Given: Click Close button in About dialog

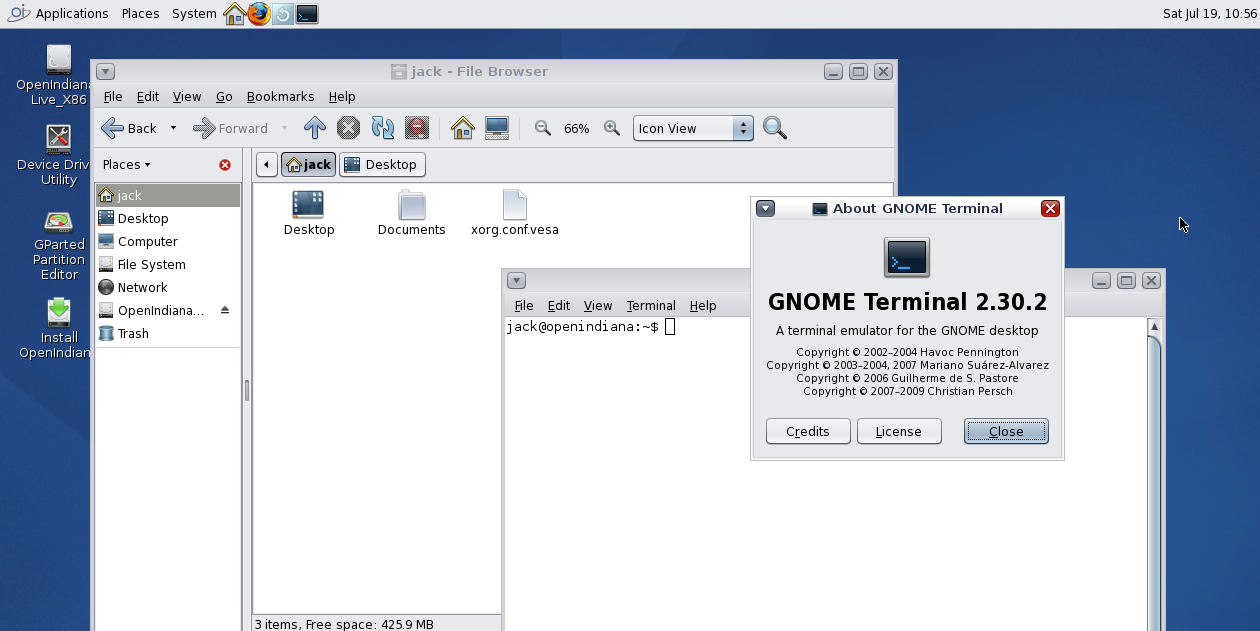Looking at the screenshot, I should coord(1006,431).
